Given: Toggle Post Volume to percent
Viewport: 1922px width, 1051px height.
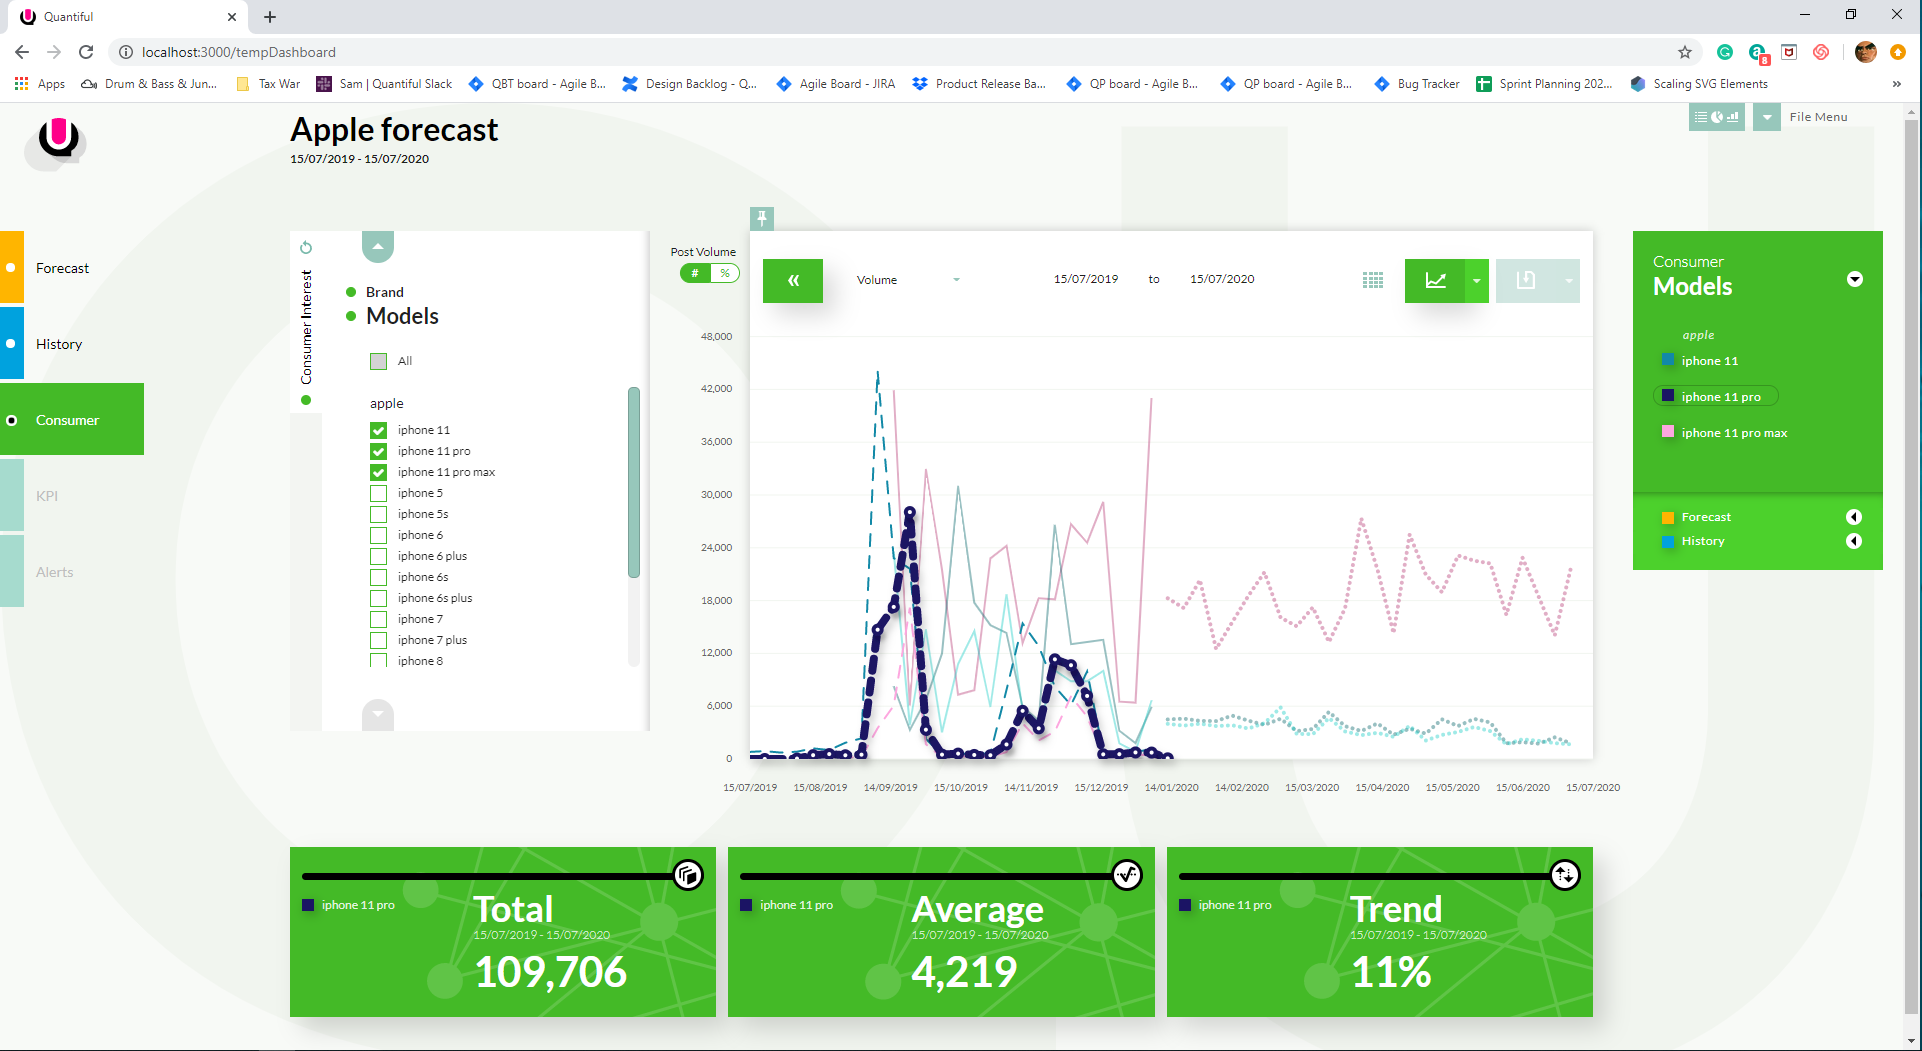Looking at the screenshot, I should [725, 273].
